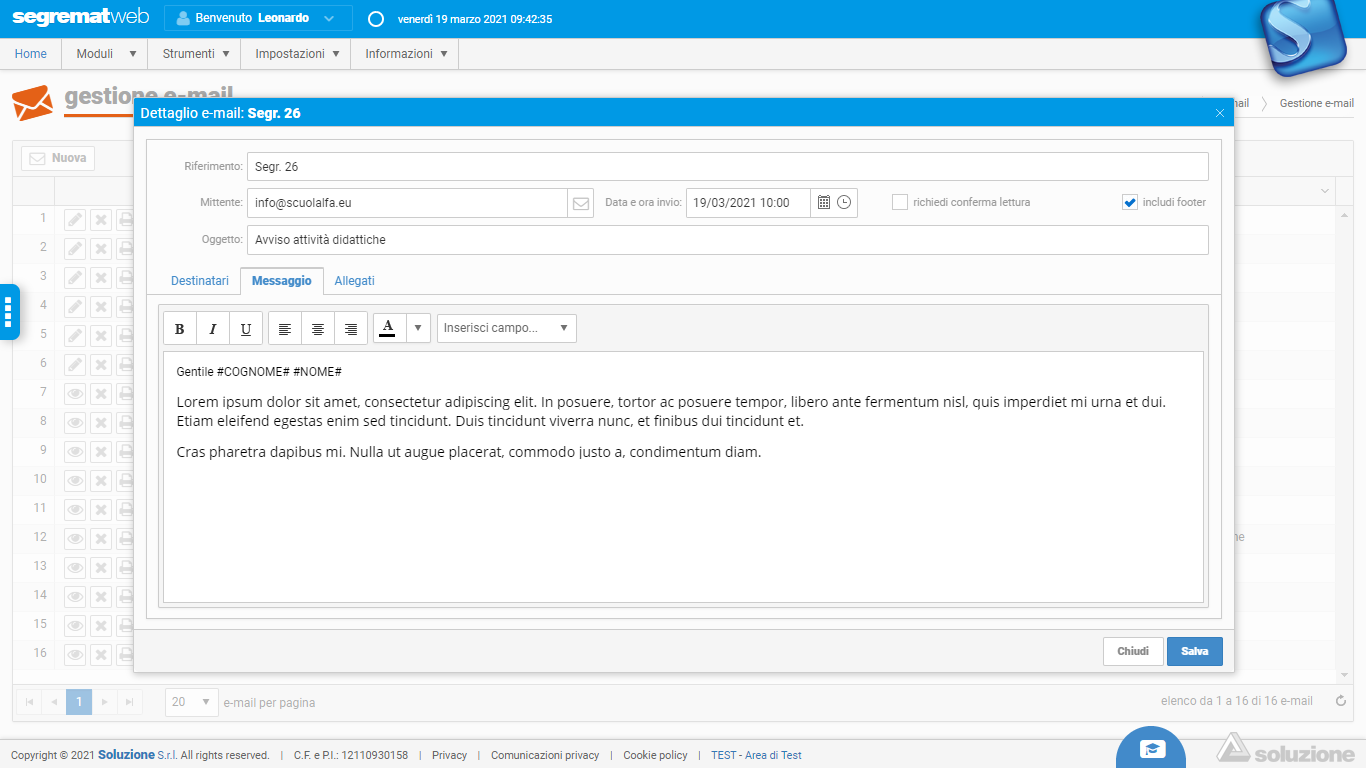
Task: Click into the Oggetto text field
Action: [727, 240]
